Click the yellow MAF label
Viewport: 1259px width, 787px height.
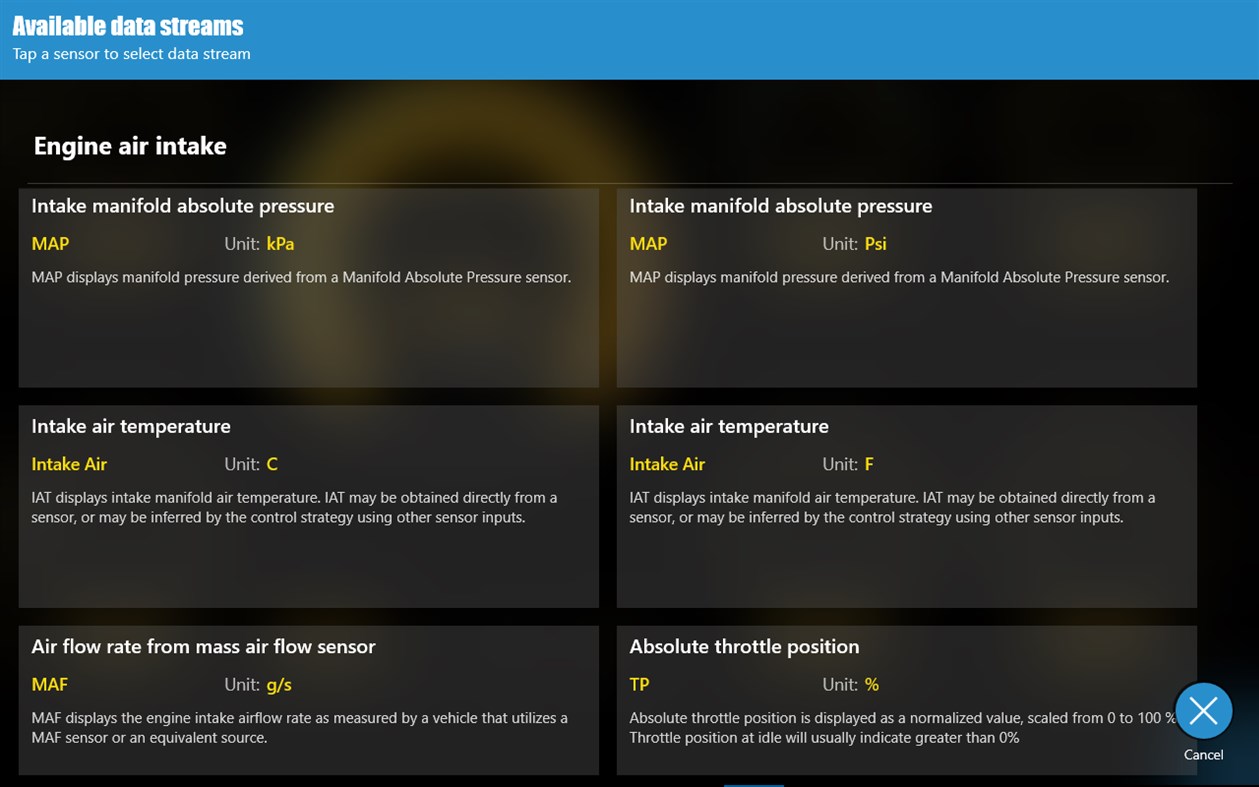tap(50, 685)
